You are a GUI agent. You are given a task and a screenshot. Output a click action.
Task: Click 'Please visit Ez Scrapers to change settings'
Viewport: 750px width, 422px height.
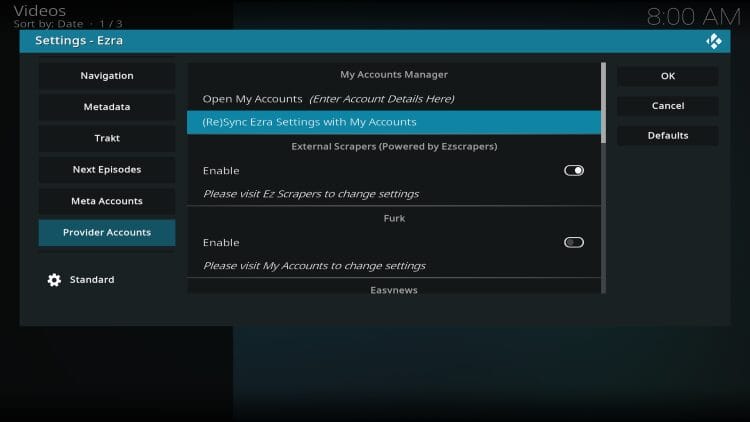[311, 194]
